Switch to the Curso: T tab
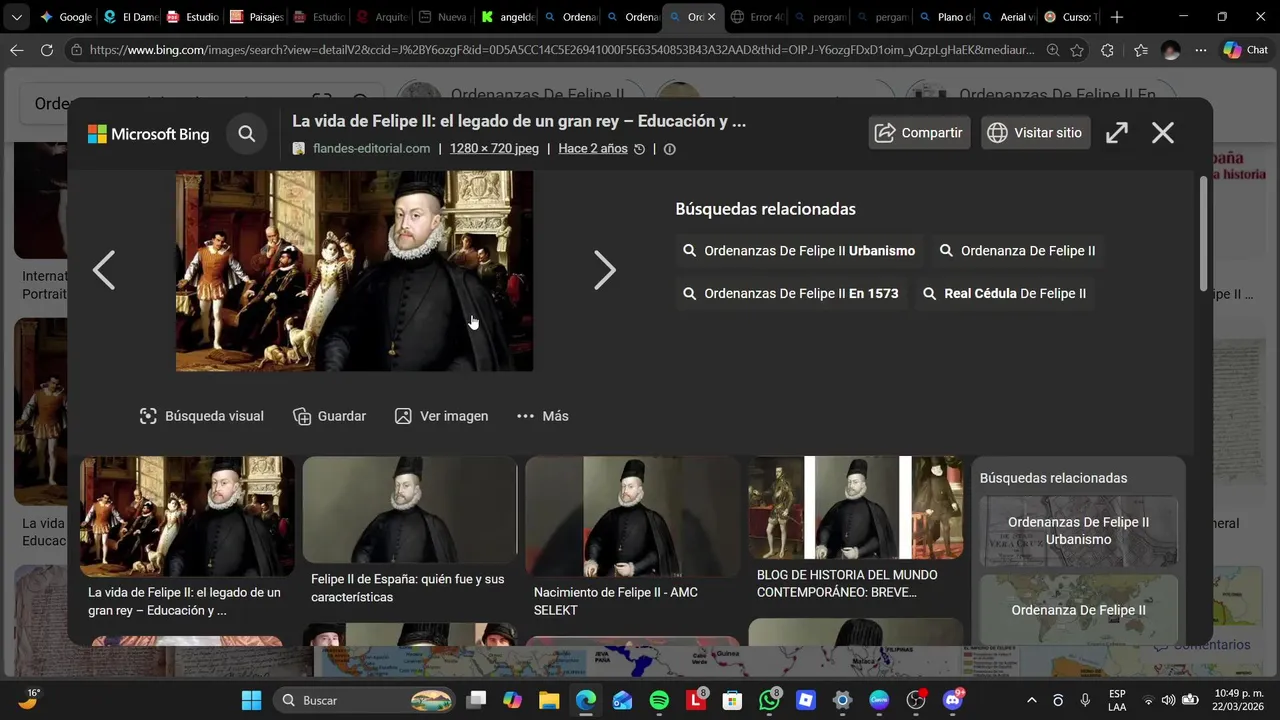 [1069, 17]
